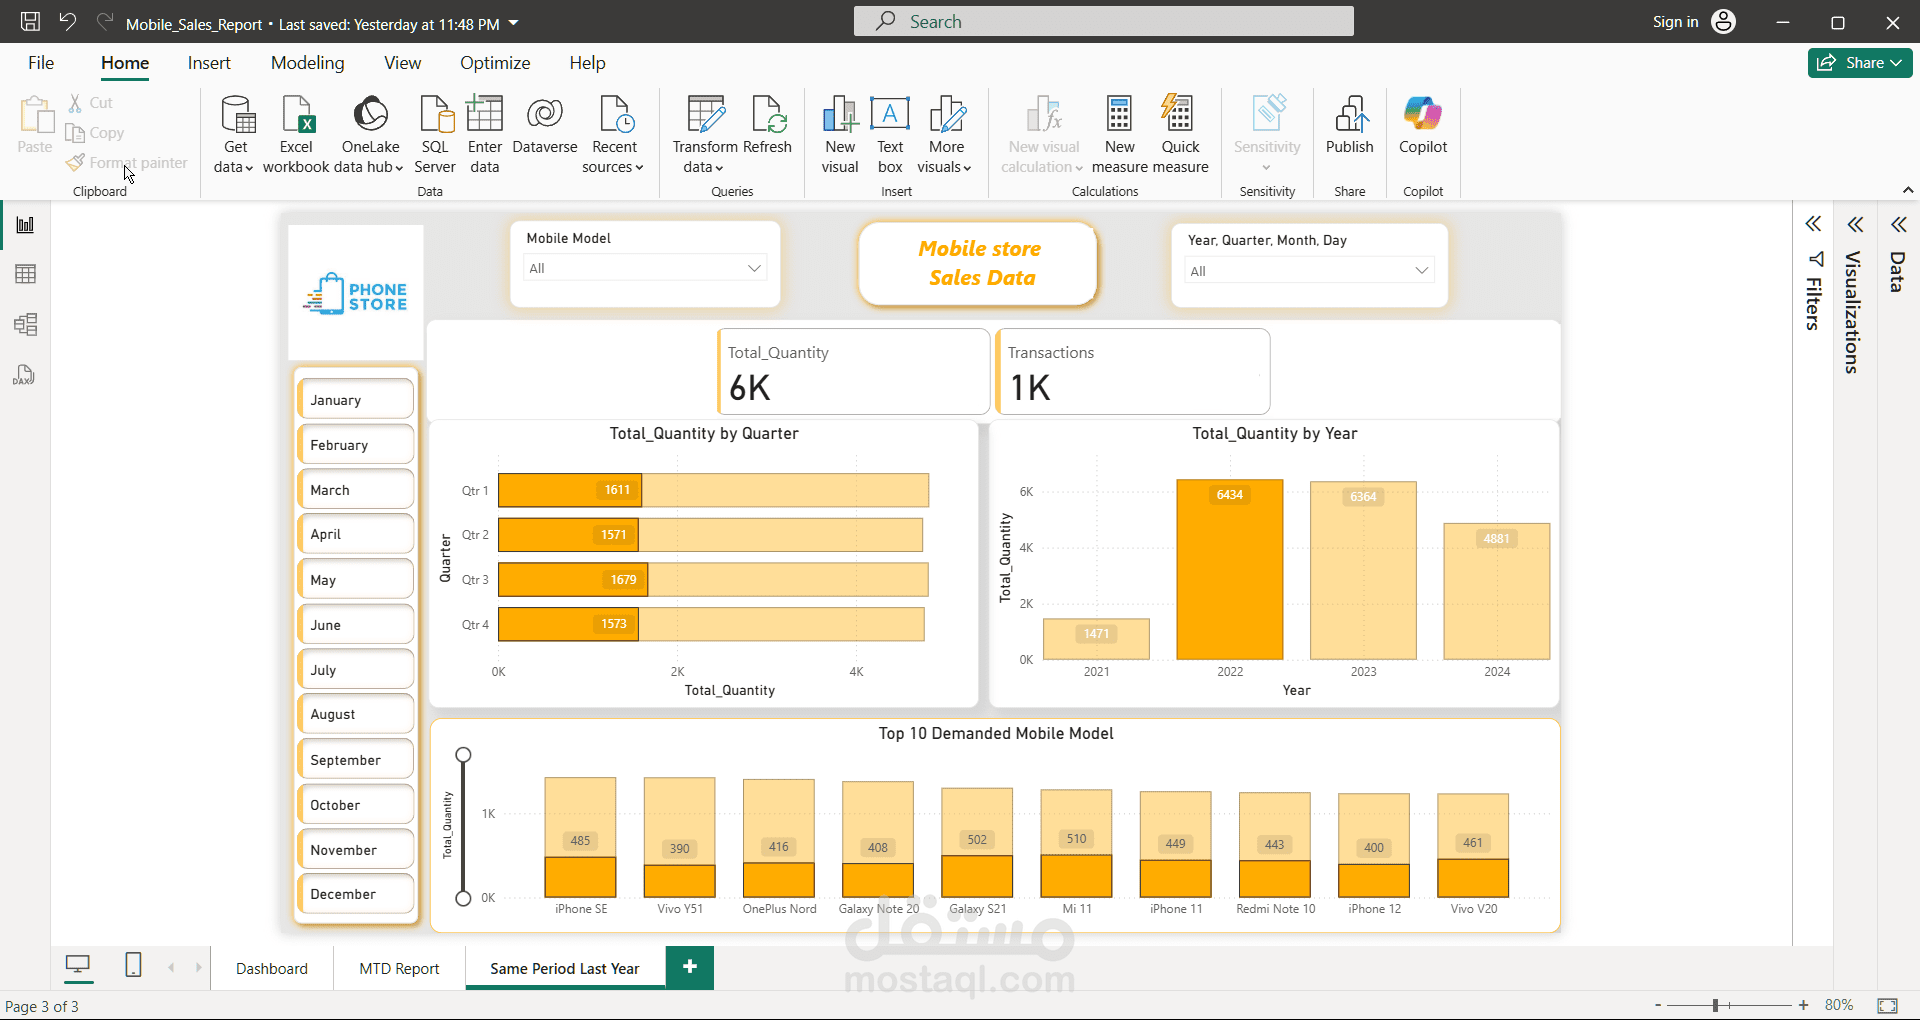
Task: Open Recent sources list
Action: pyautogui.click(x=614, y=135)
